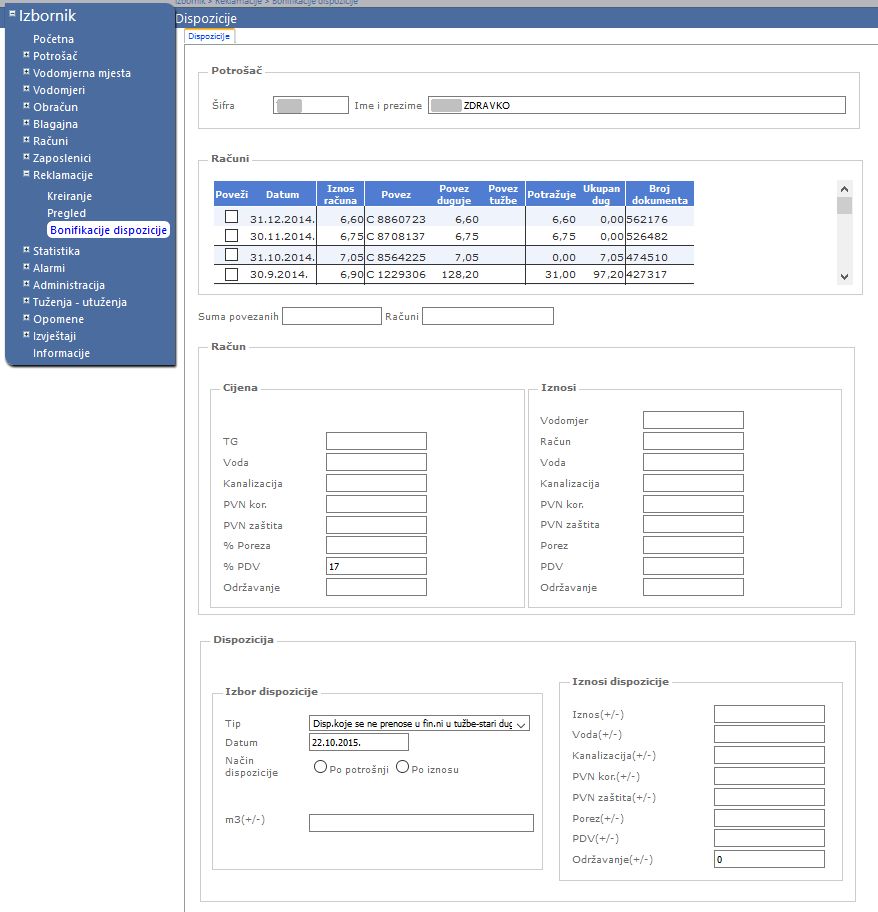Viewport: 878px width, 912px height.
Task: Collapse the Izbornik main menu
Action: point(12,13)
